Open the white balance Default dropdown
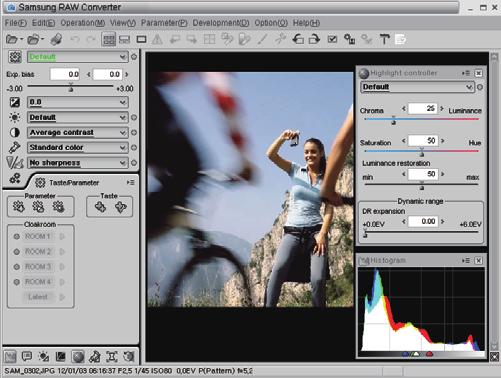 (x=77, y=117)
